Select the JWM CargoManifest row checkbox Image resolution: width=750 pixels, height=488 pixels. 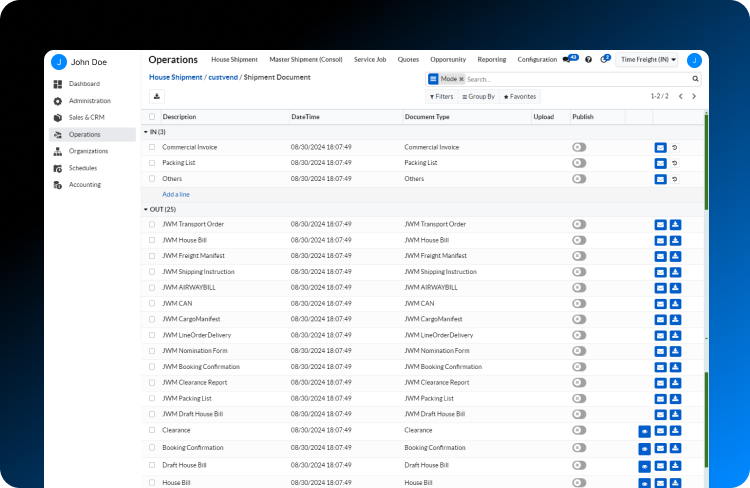coord(152,319)
